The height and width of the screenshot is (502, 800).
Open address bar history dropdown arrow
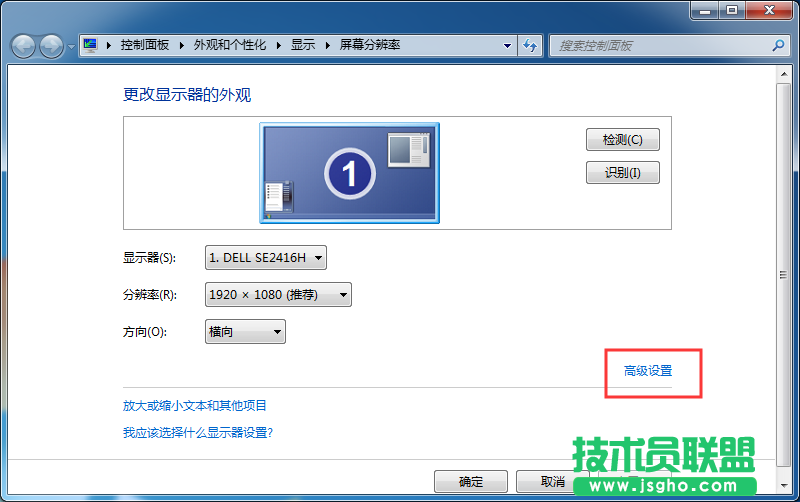coord(507,45)
